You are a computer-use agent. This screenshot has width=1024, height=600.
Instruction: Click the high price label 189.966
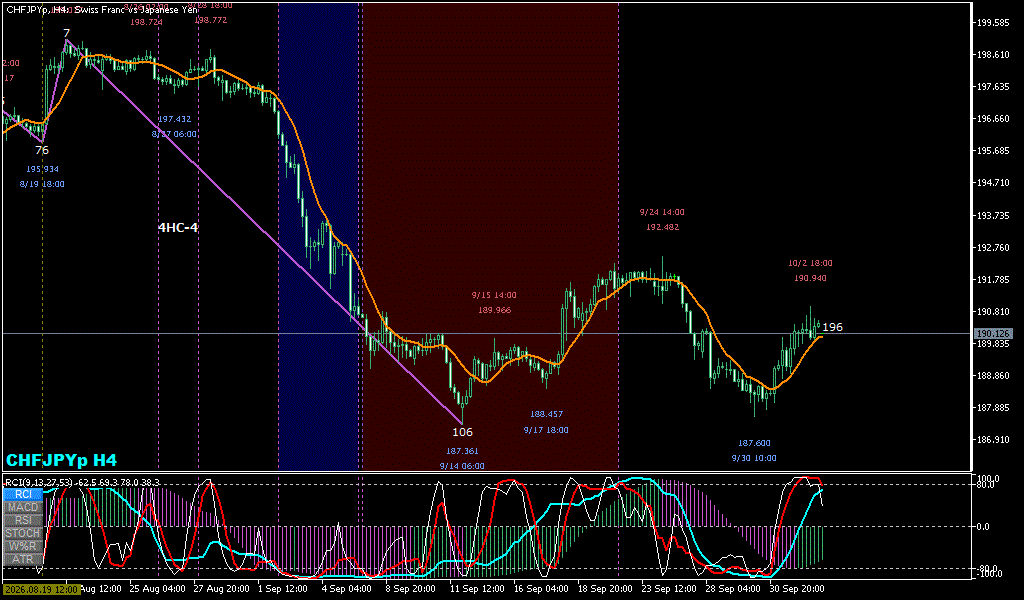click(494, 310)
